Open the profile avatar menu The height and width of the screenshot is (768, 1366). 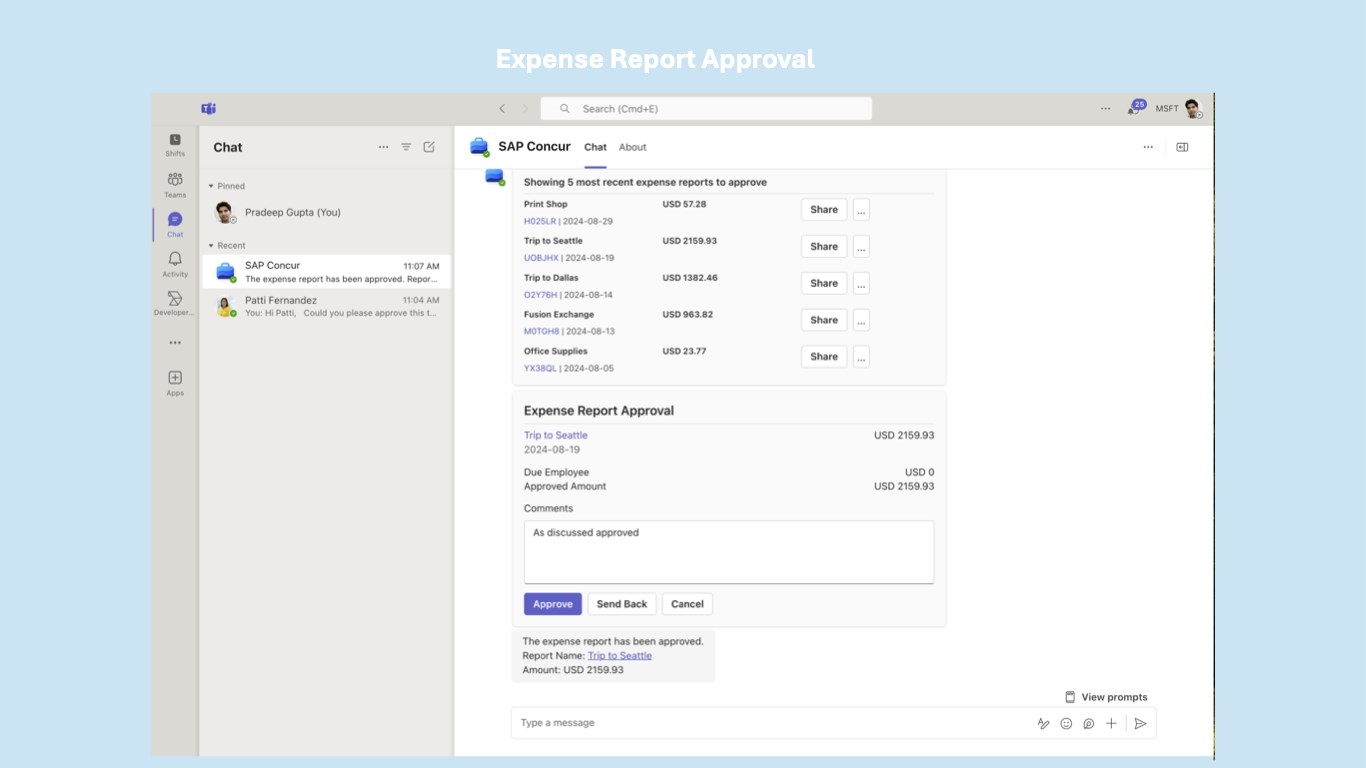[x=1192, y=109]
